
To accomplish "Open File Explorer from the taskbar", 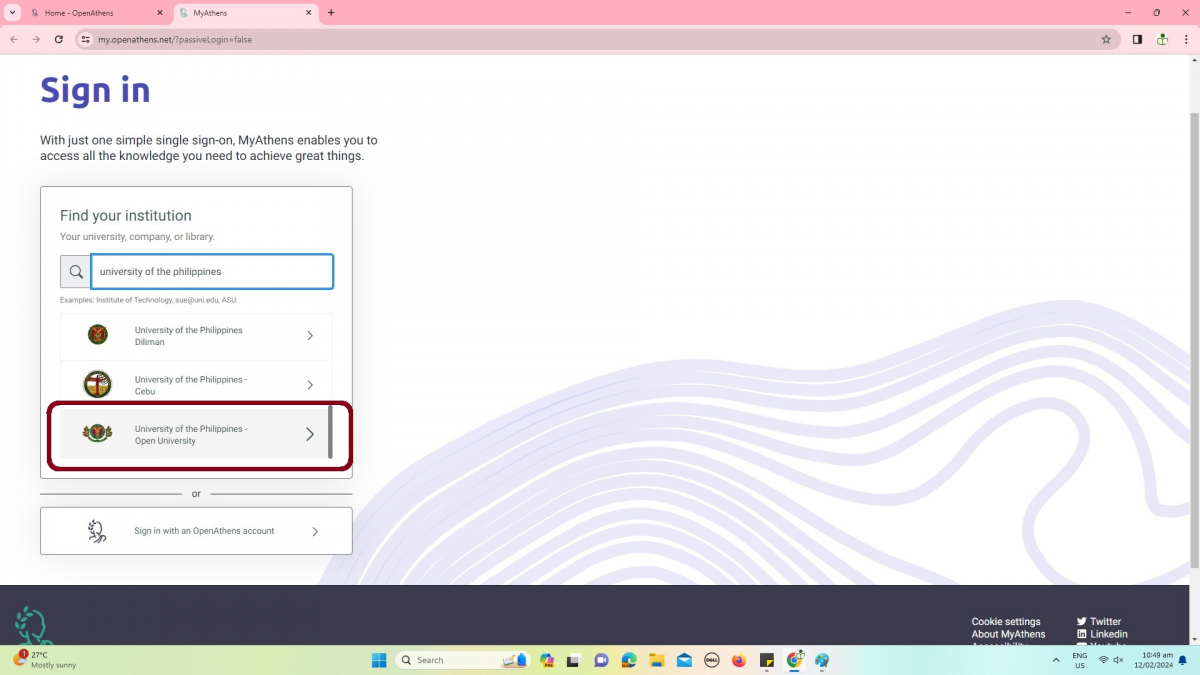I will click(x=657, y=660).
